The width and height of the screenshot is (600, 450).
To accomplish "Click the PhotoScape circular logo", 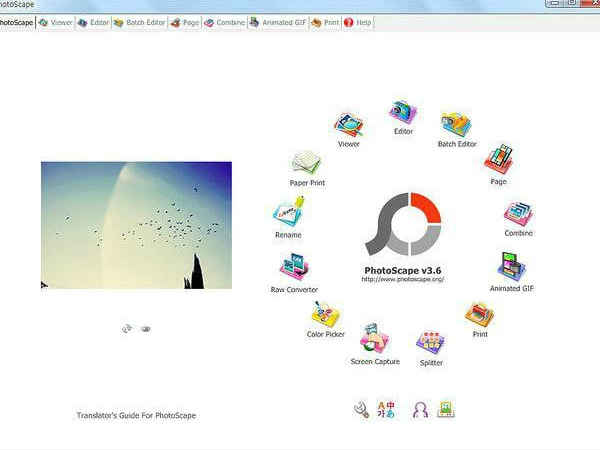I will pyautogui.click(x=403, y=224).
